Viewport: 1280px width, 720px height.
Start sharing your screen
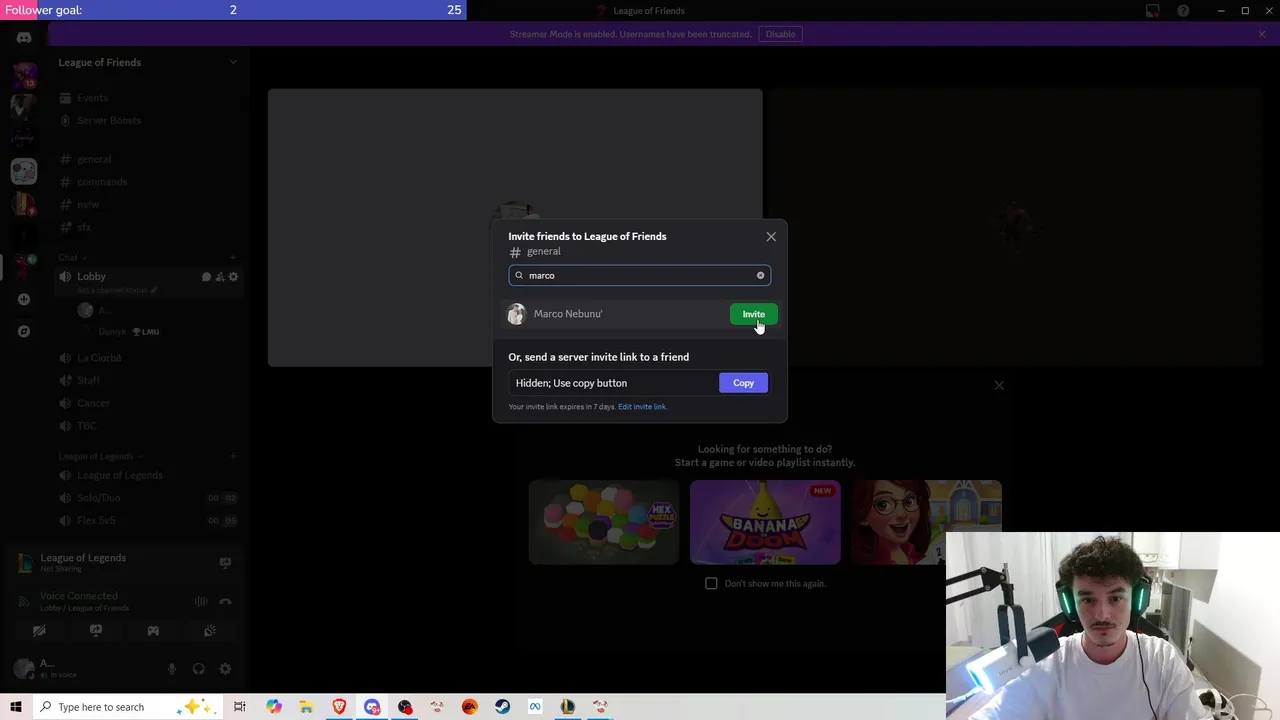[x=96, y=631]
